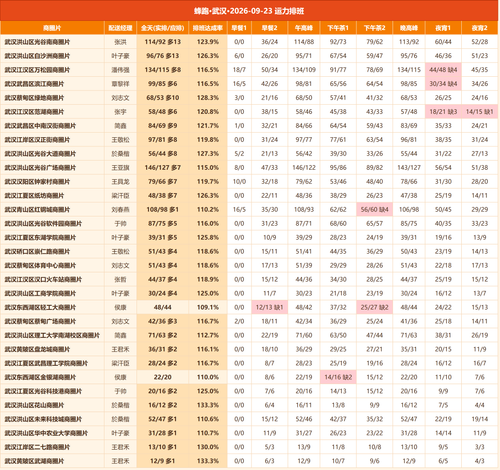Select row 武汉洪山区光谷广场商圈片

click(249, 168)
